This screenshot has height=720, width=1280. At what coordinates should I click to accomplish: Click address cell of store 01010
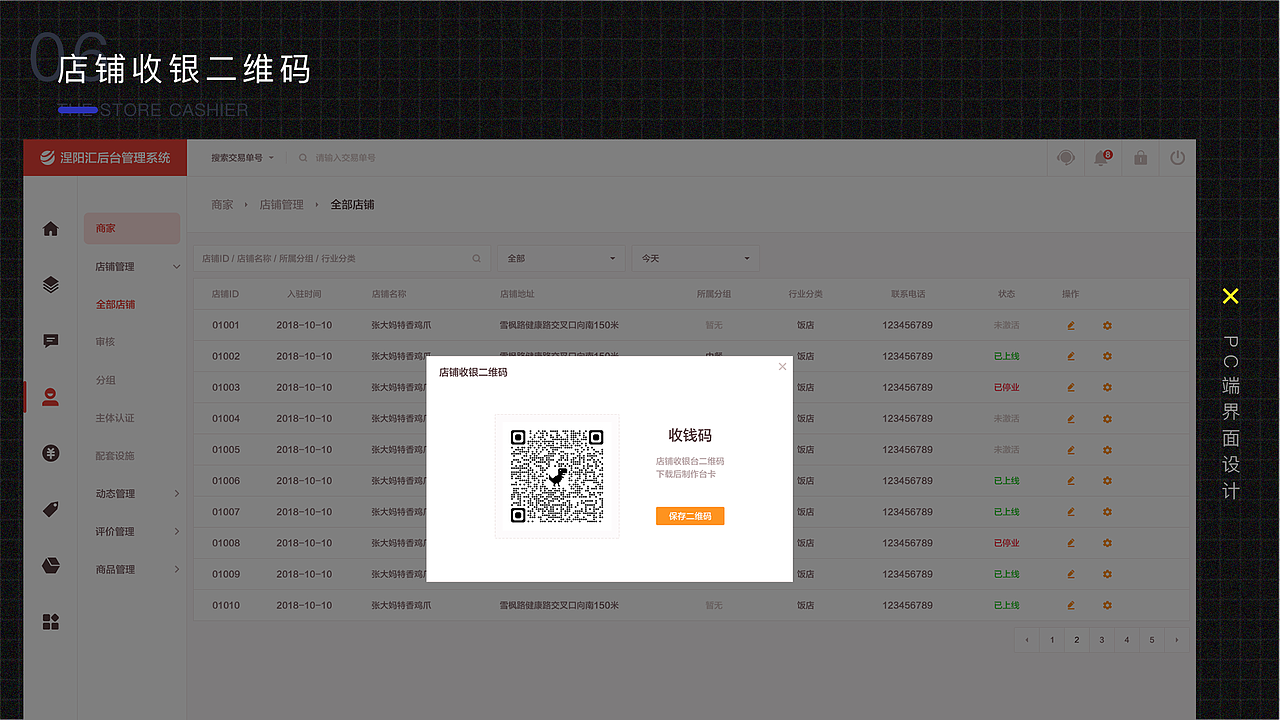(x=559, y=605)
